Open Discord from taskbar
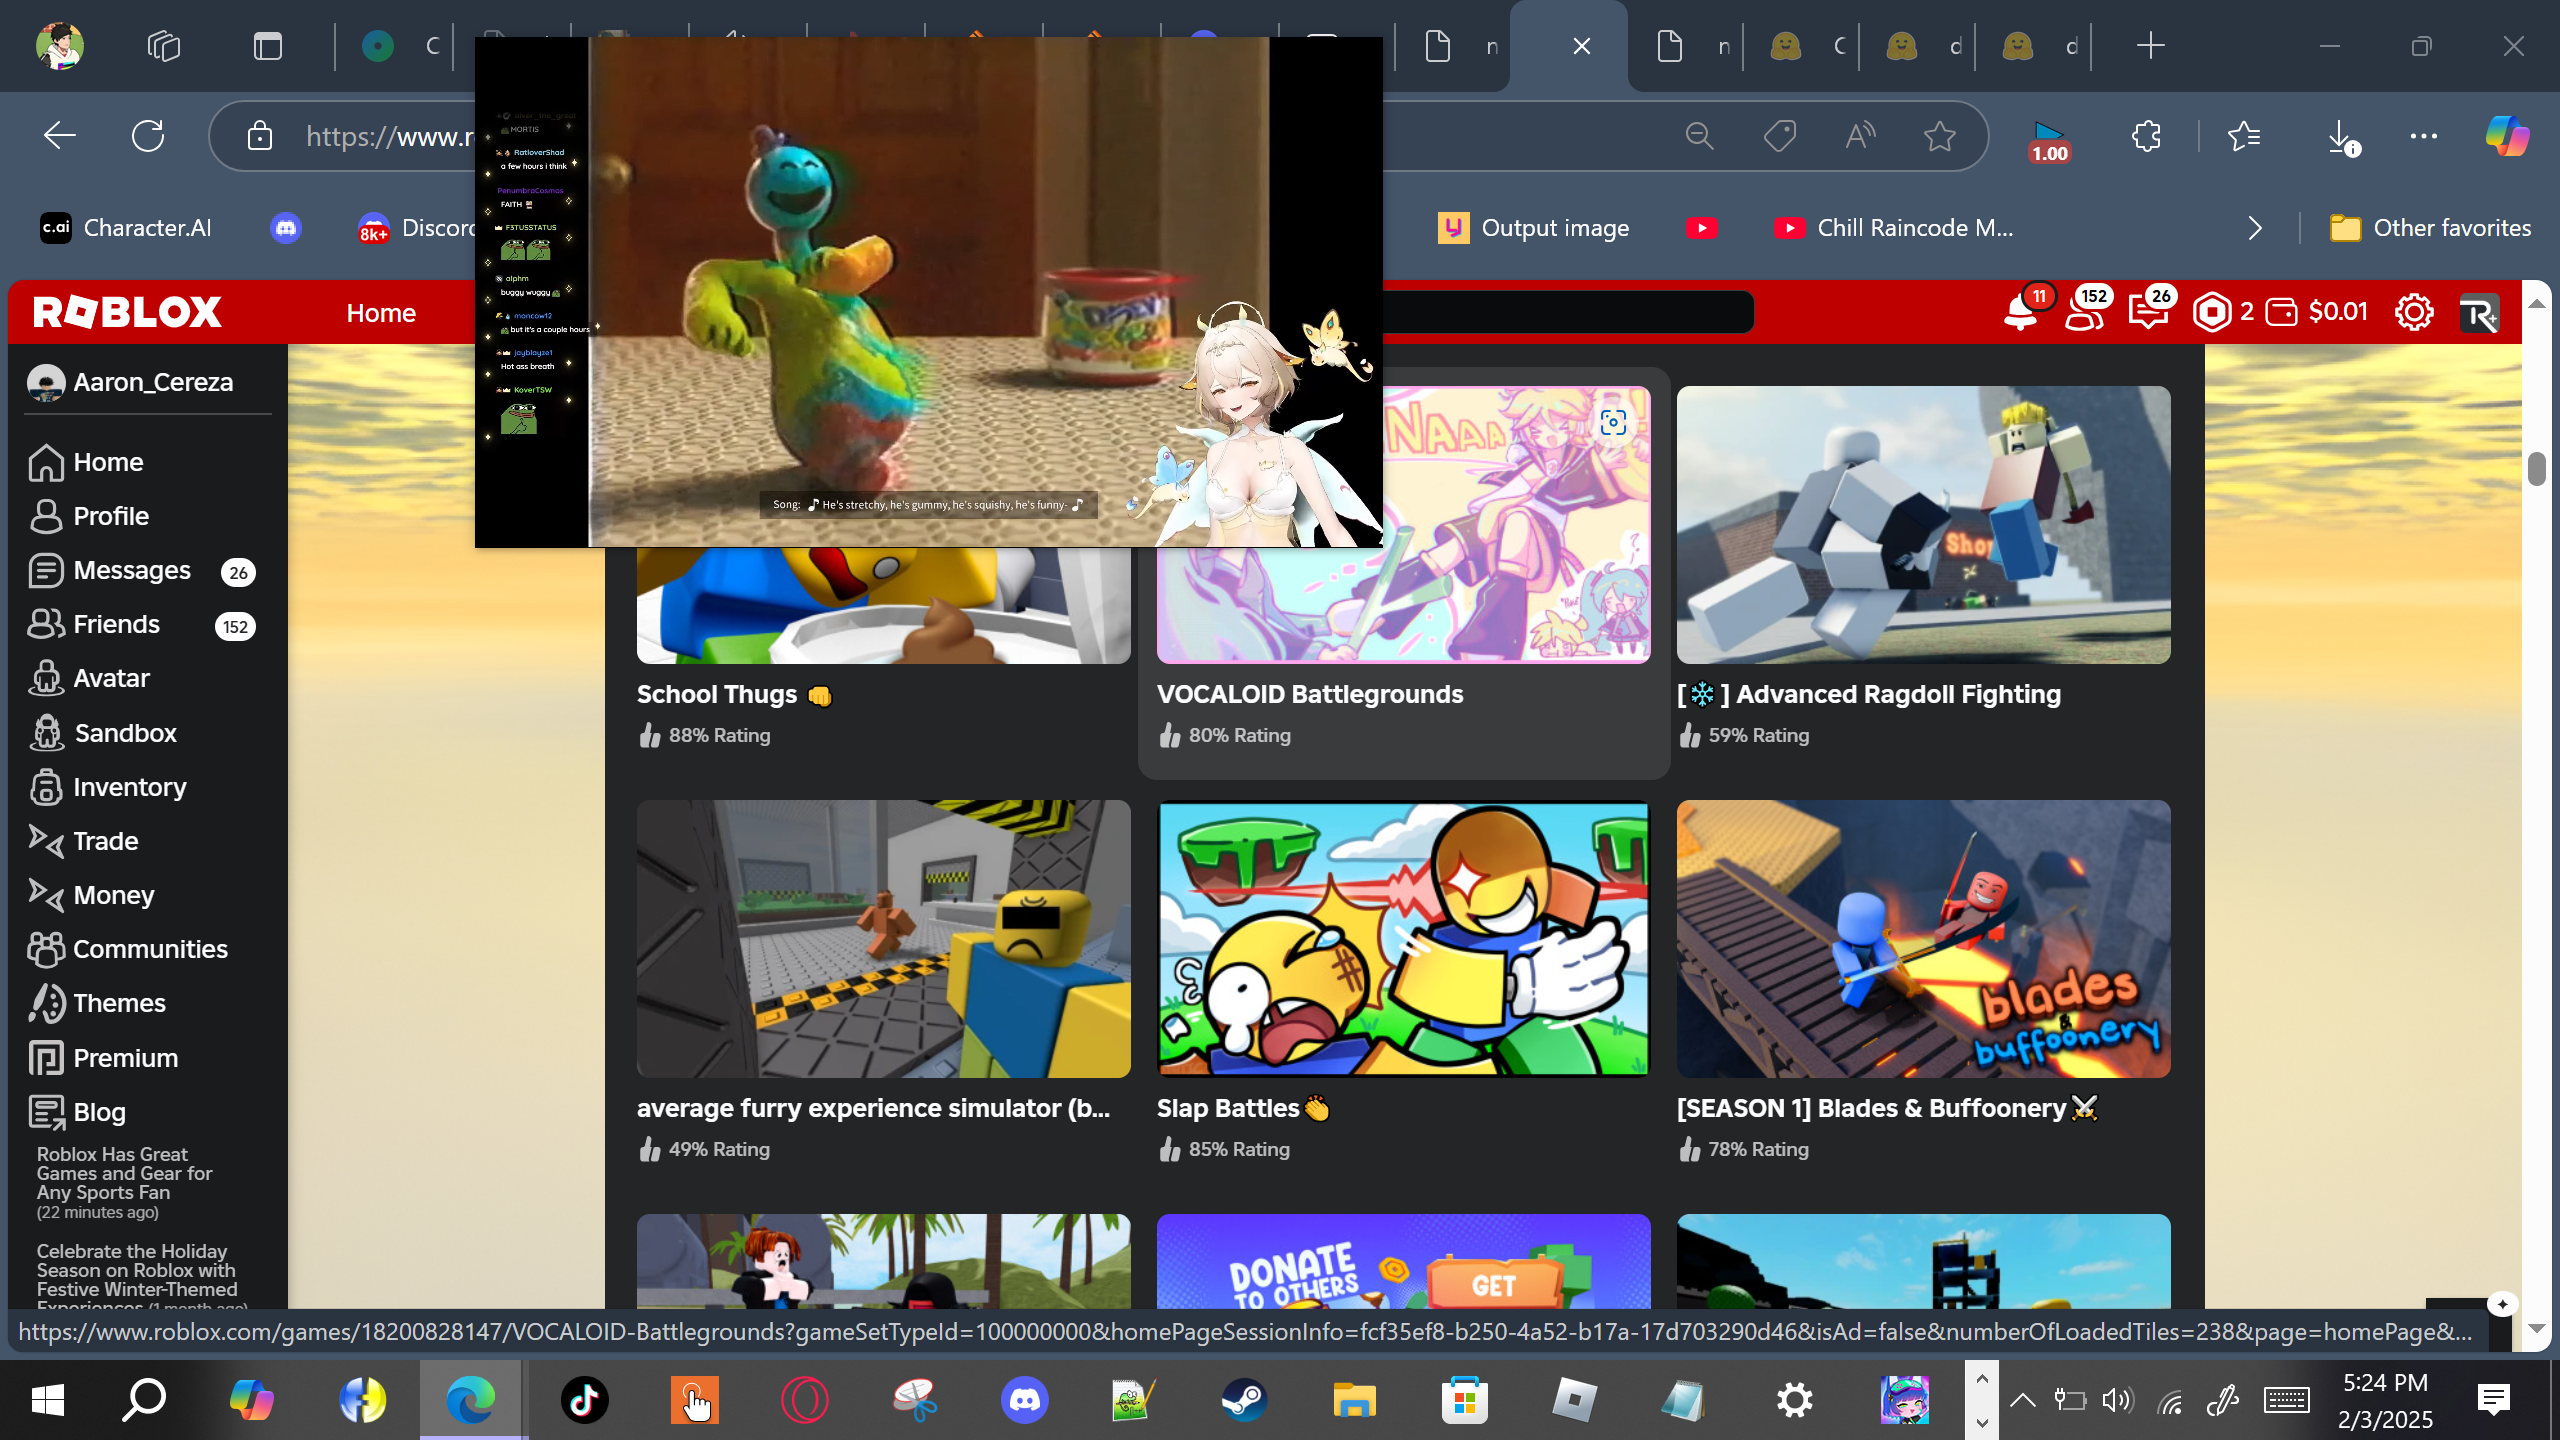Image resolution: width=2560 pixels, height=1440 pixels. pyautogui.click(x=1024, y=1400)
